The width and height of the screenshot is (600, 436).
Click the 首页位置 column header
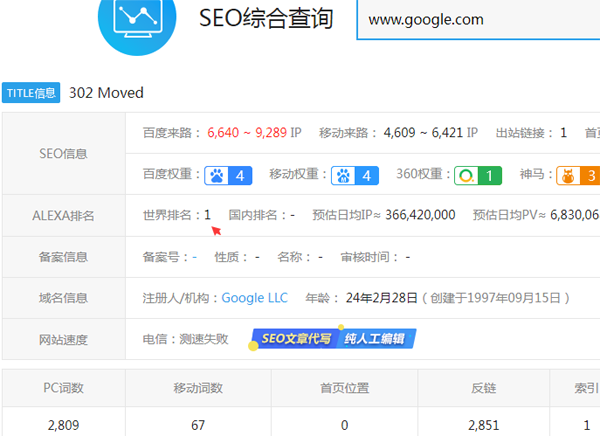[344, 388]
